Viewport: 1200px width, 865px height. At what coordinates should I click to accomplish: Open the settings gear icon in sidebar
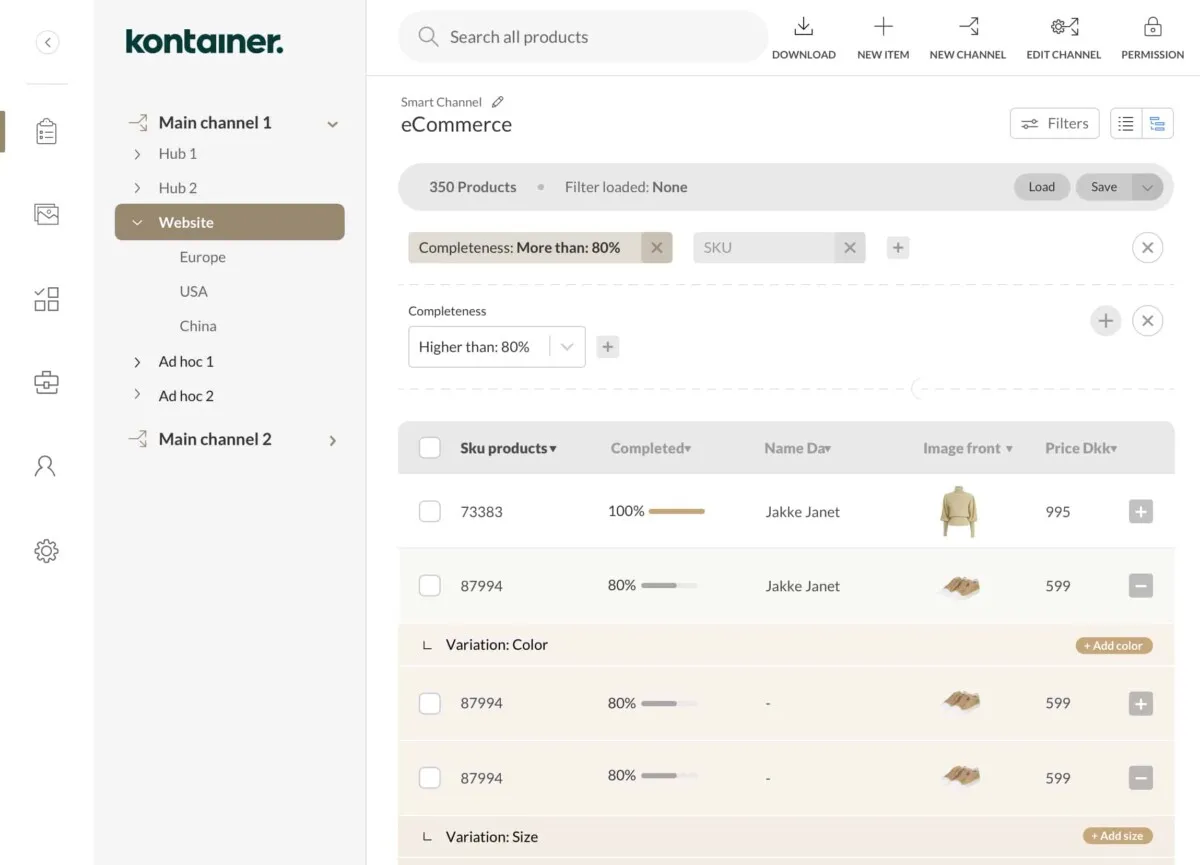click(x=46, y=551)
